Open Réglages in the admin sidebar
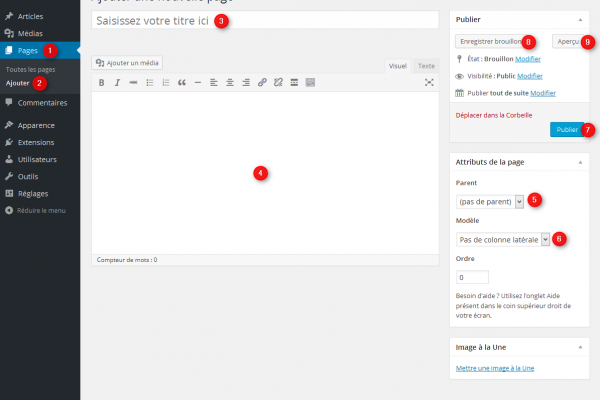The image size is (600, 400). click(33, 193)
